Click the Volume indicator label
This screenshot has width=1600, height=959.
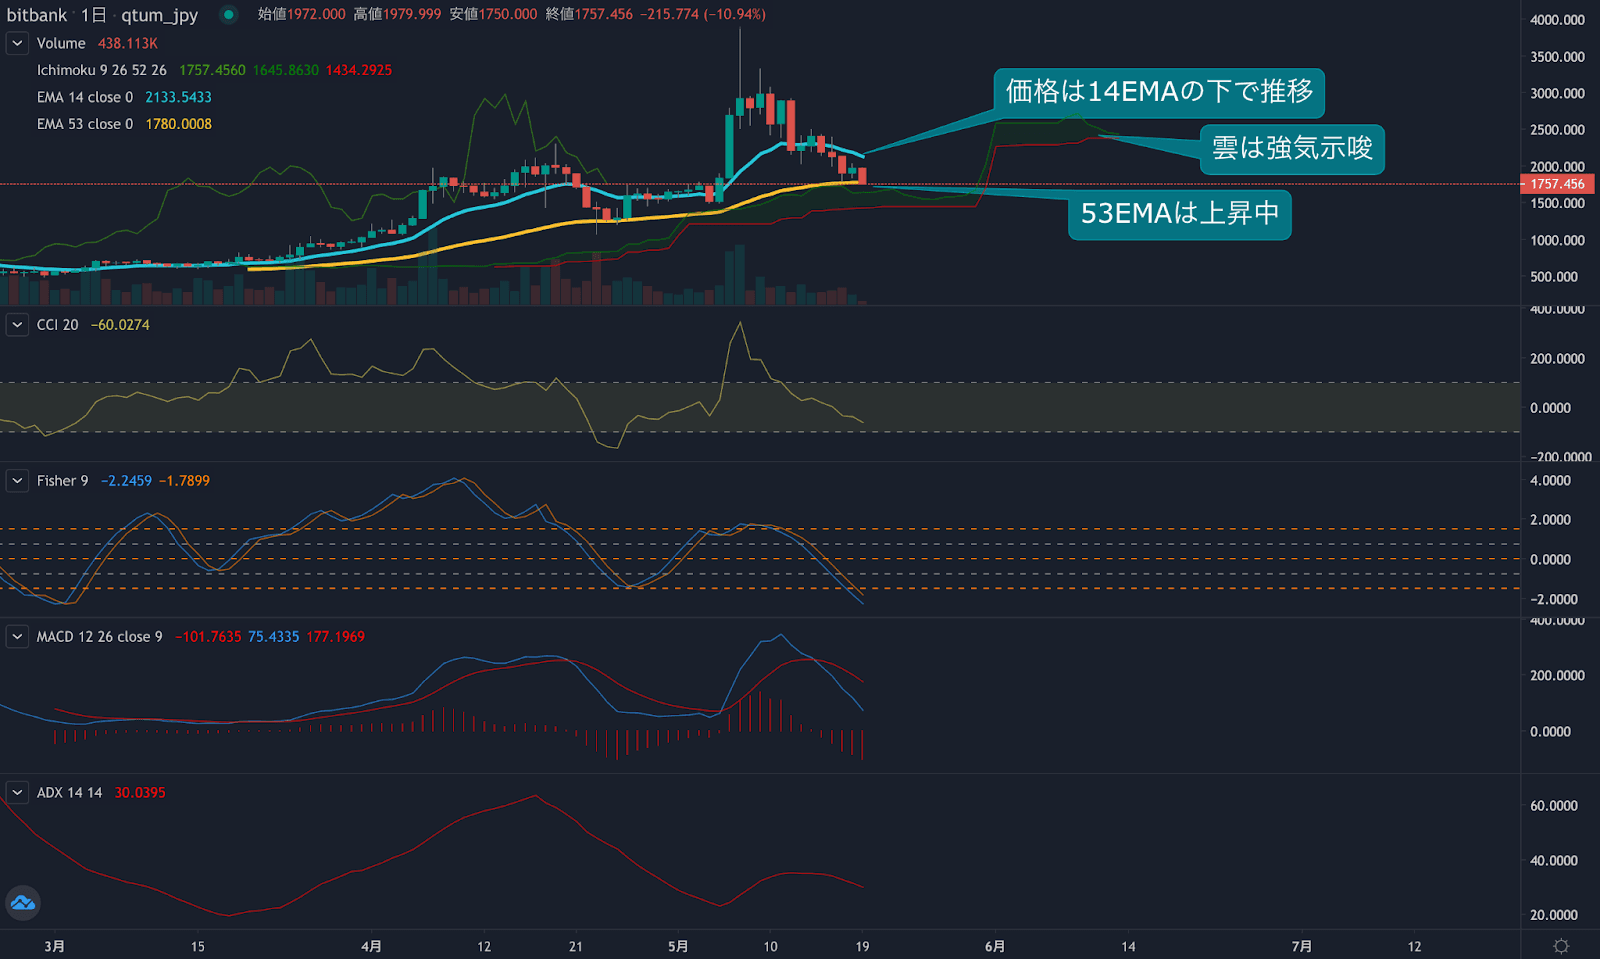[61, 43]
